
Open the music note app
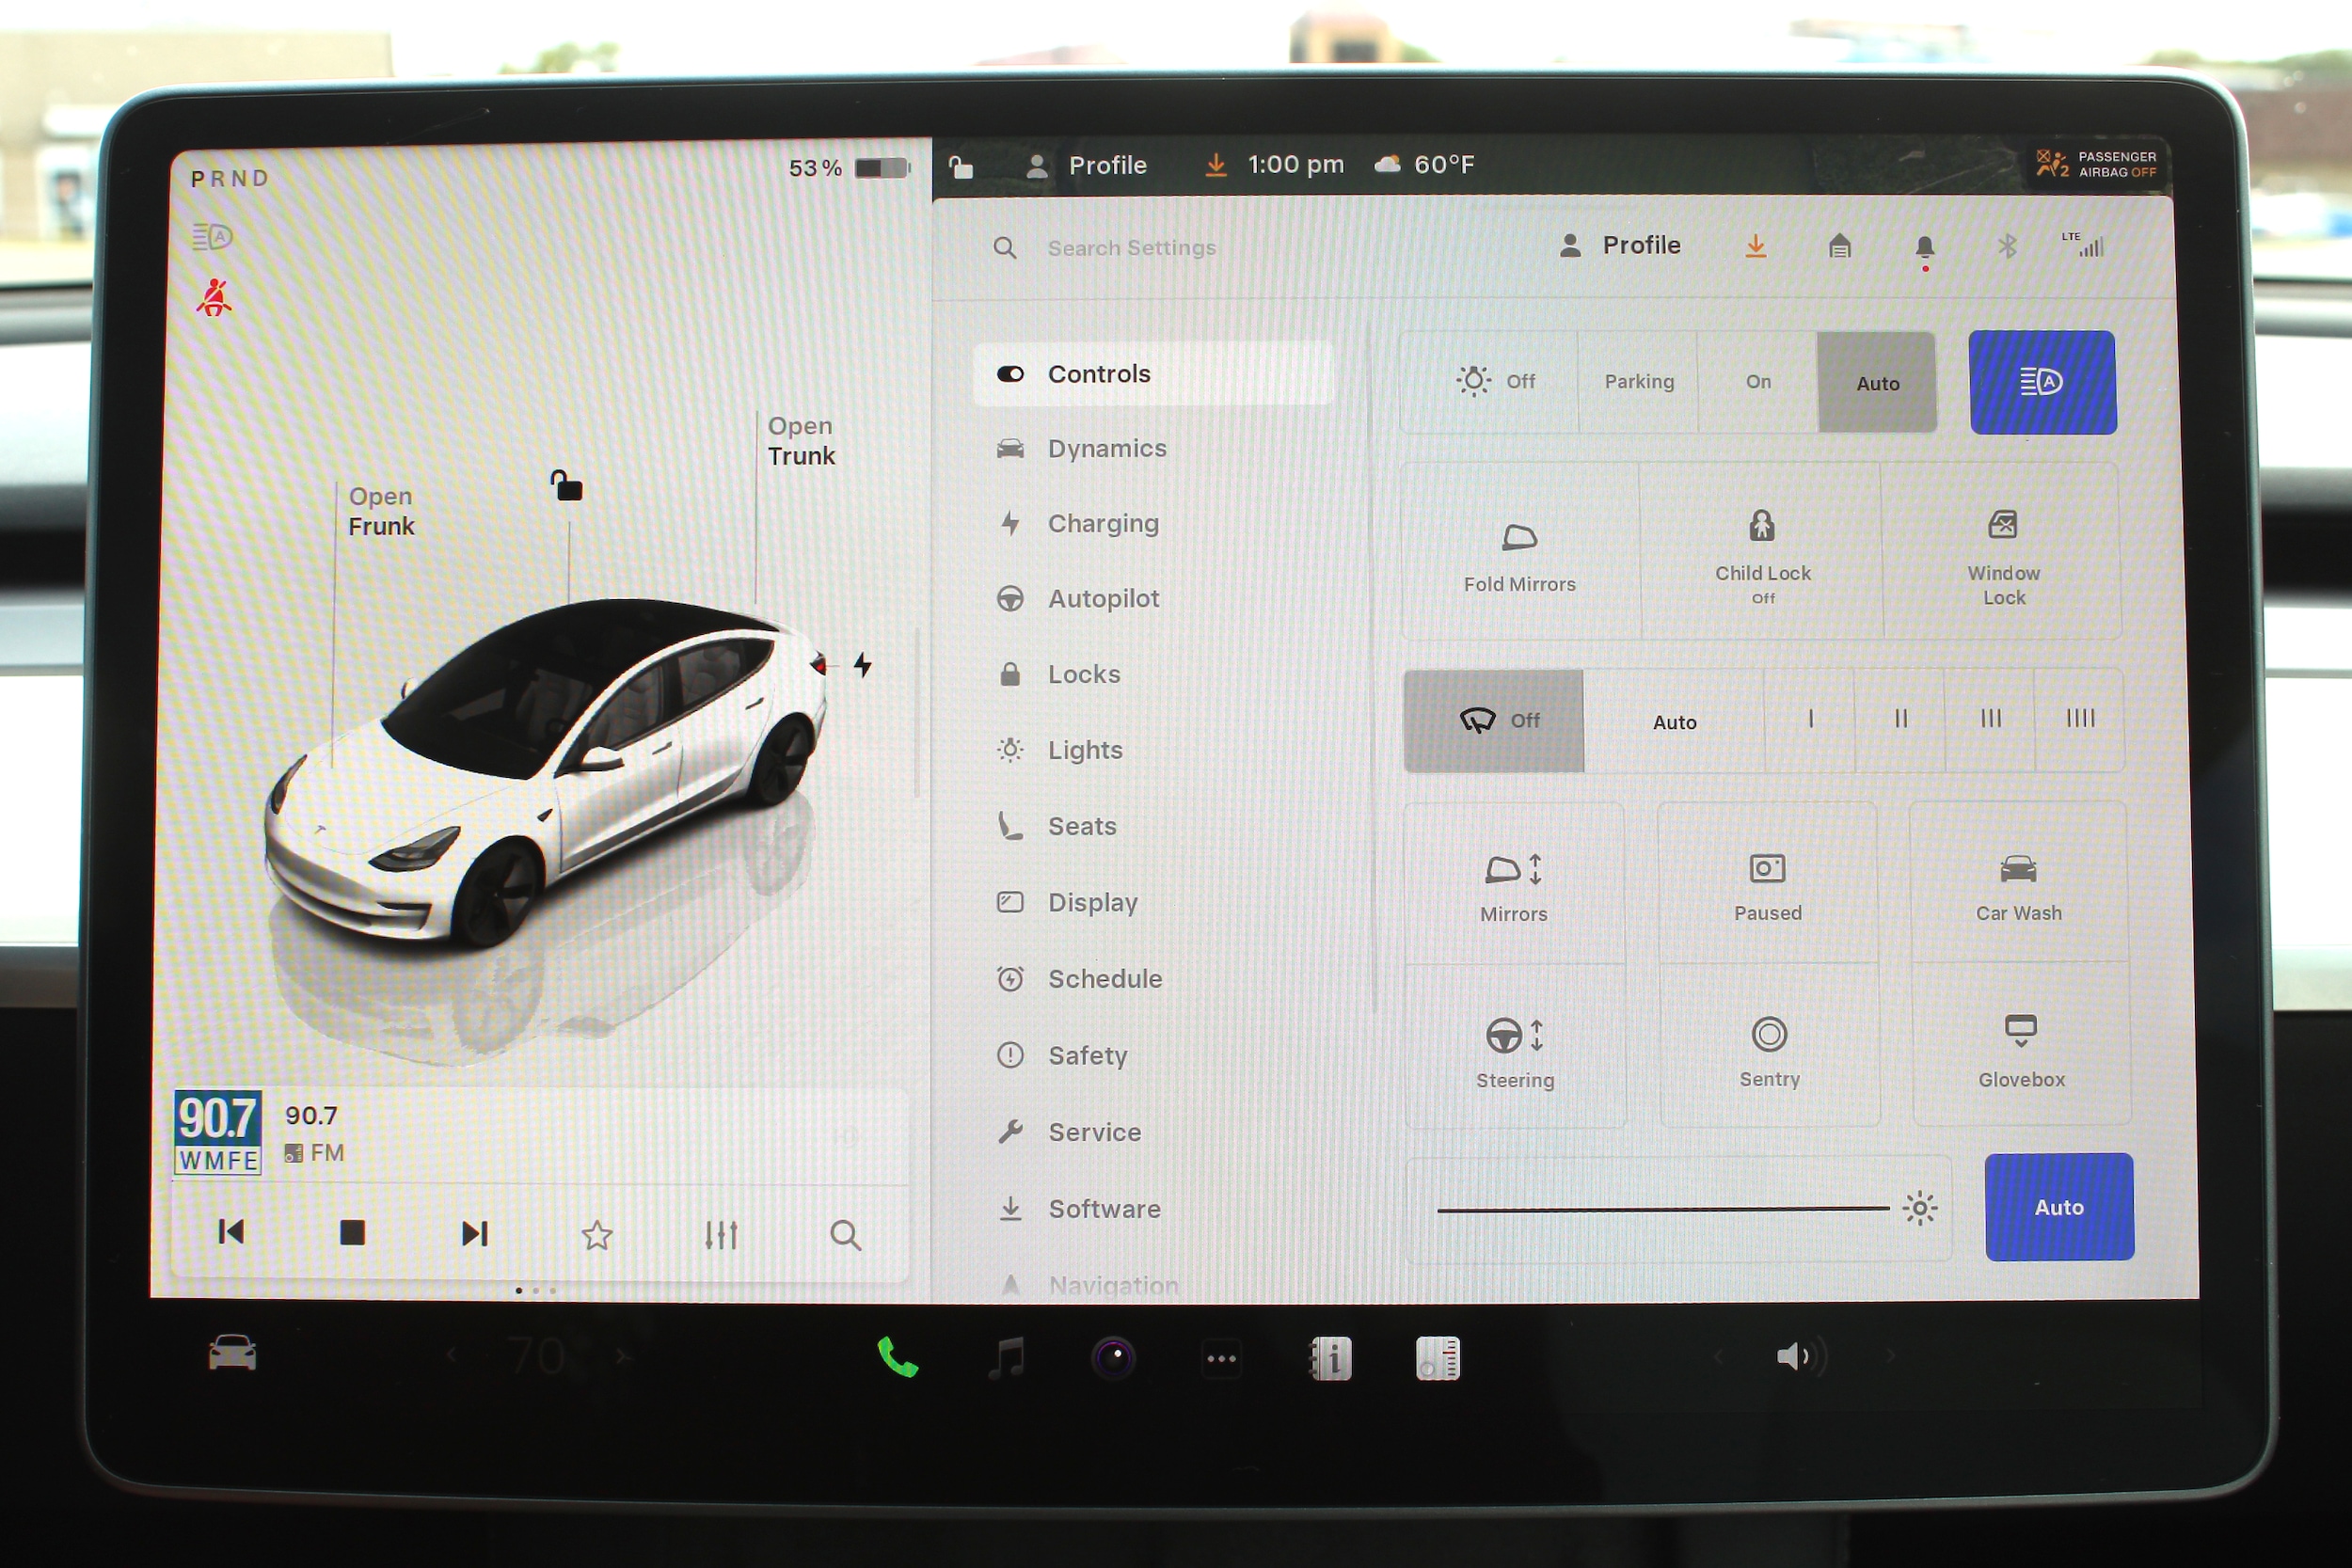pos(1007,1358)
